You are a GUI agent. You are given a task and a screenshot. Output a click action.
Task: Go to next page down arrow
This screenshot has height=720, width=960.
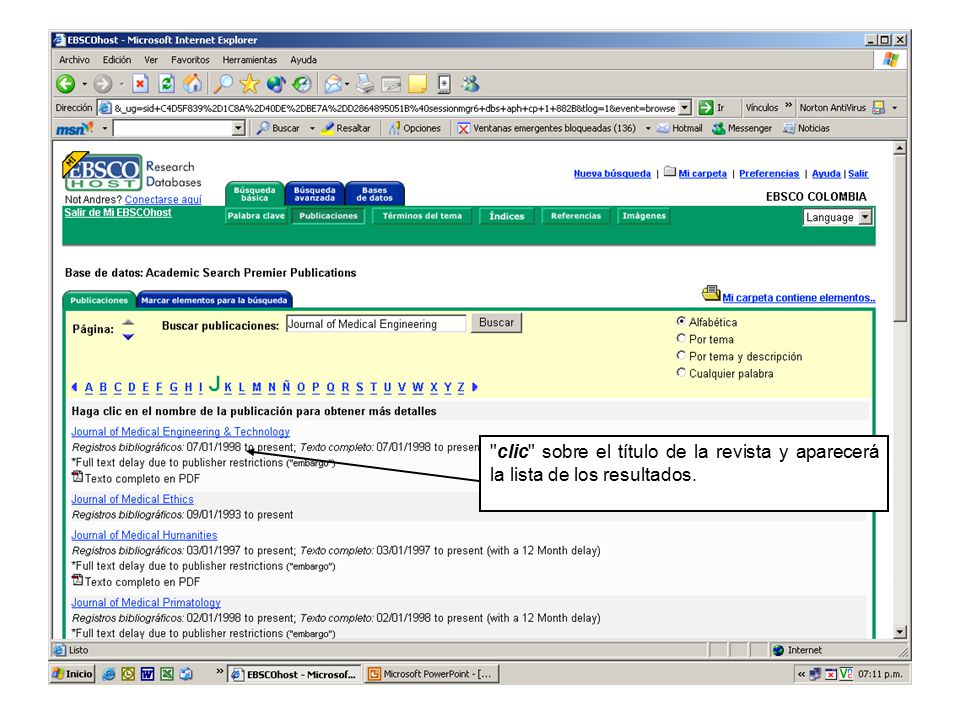click(128, 336)
